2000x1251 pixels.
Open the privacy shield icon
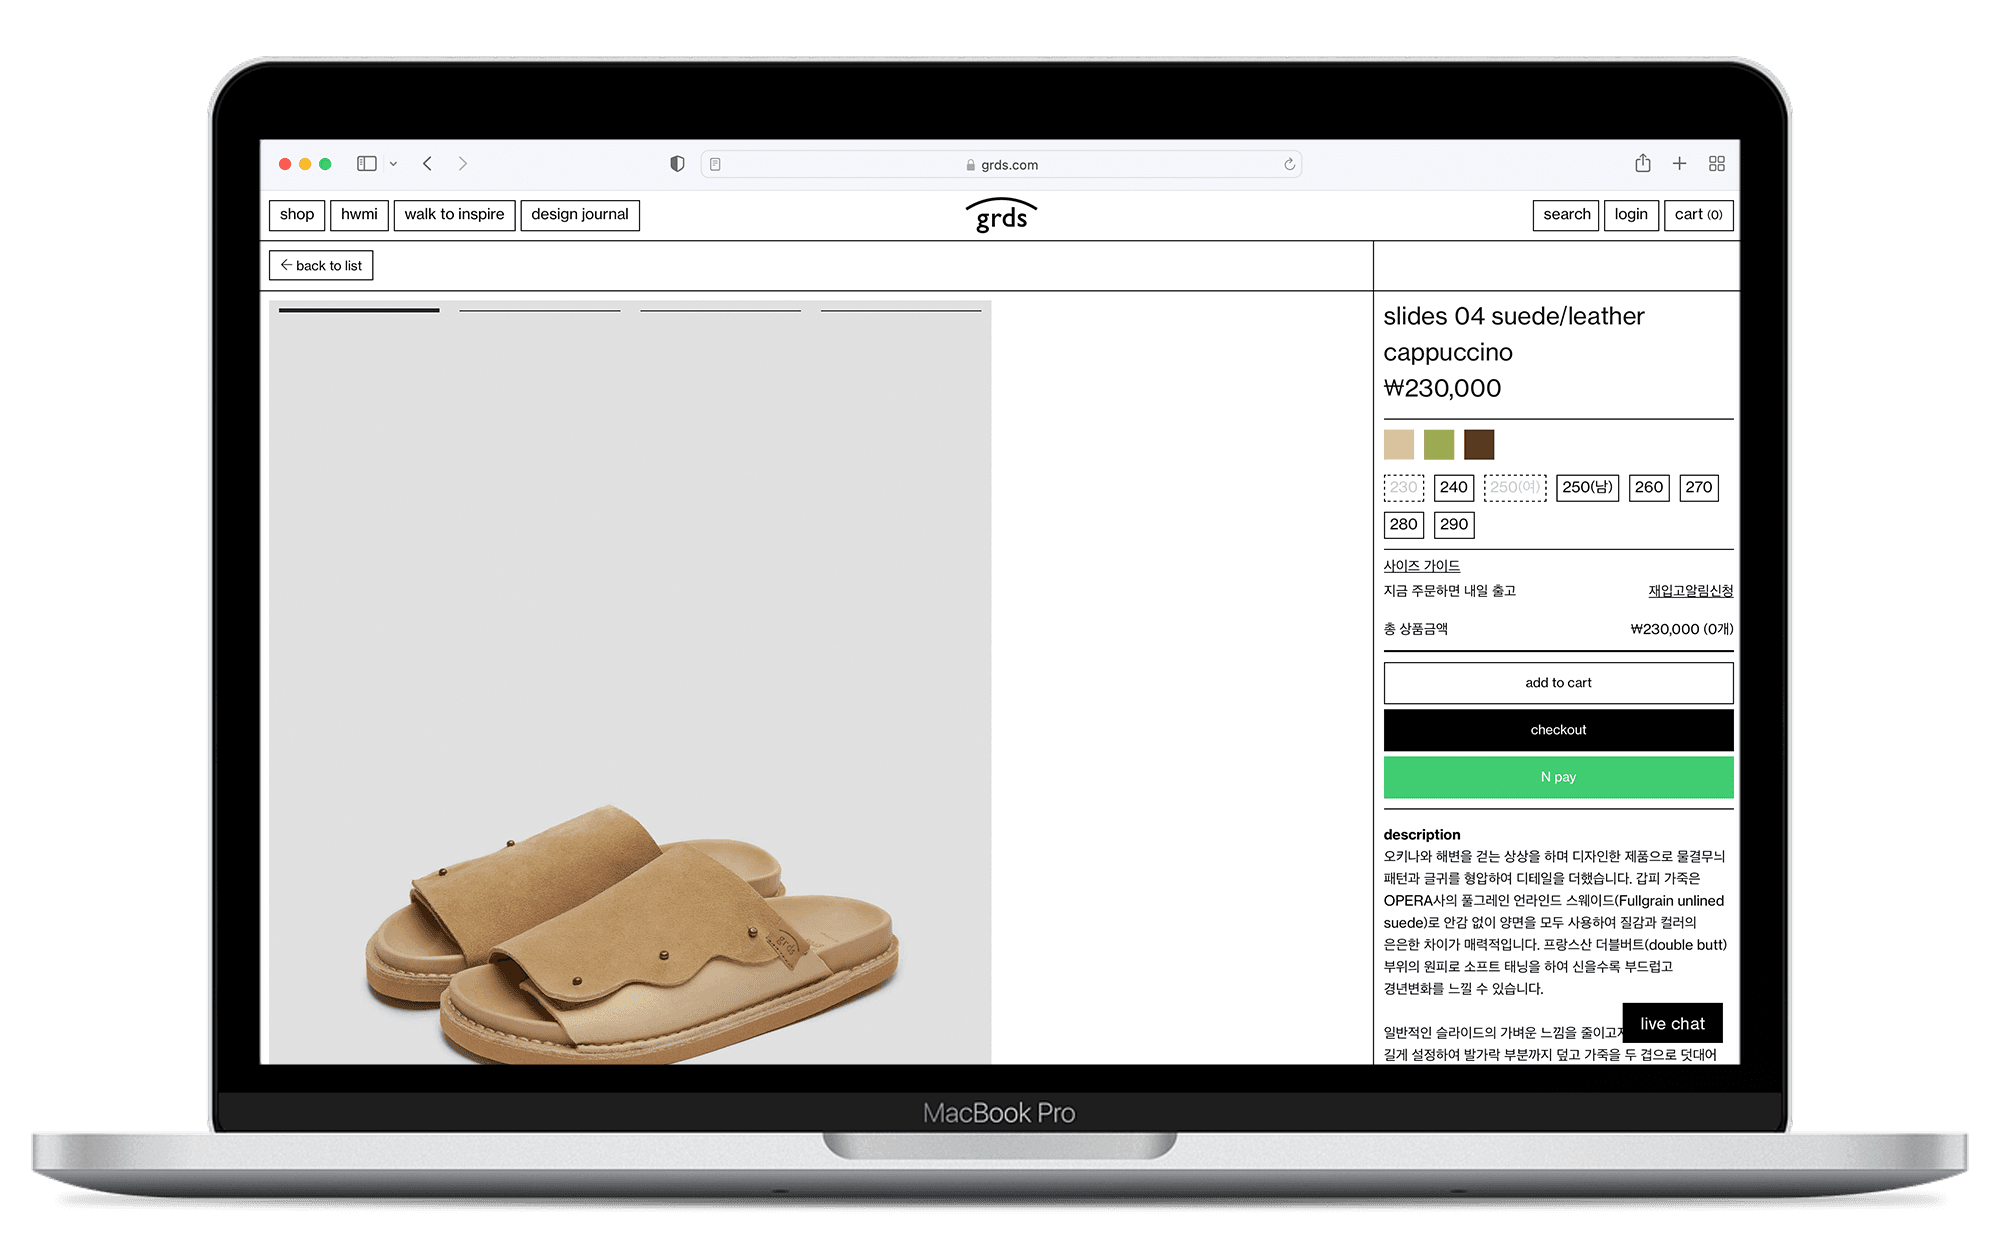tap(677, 164)
